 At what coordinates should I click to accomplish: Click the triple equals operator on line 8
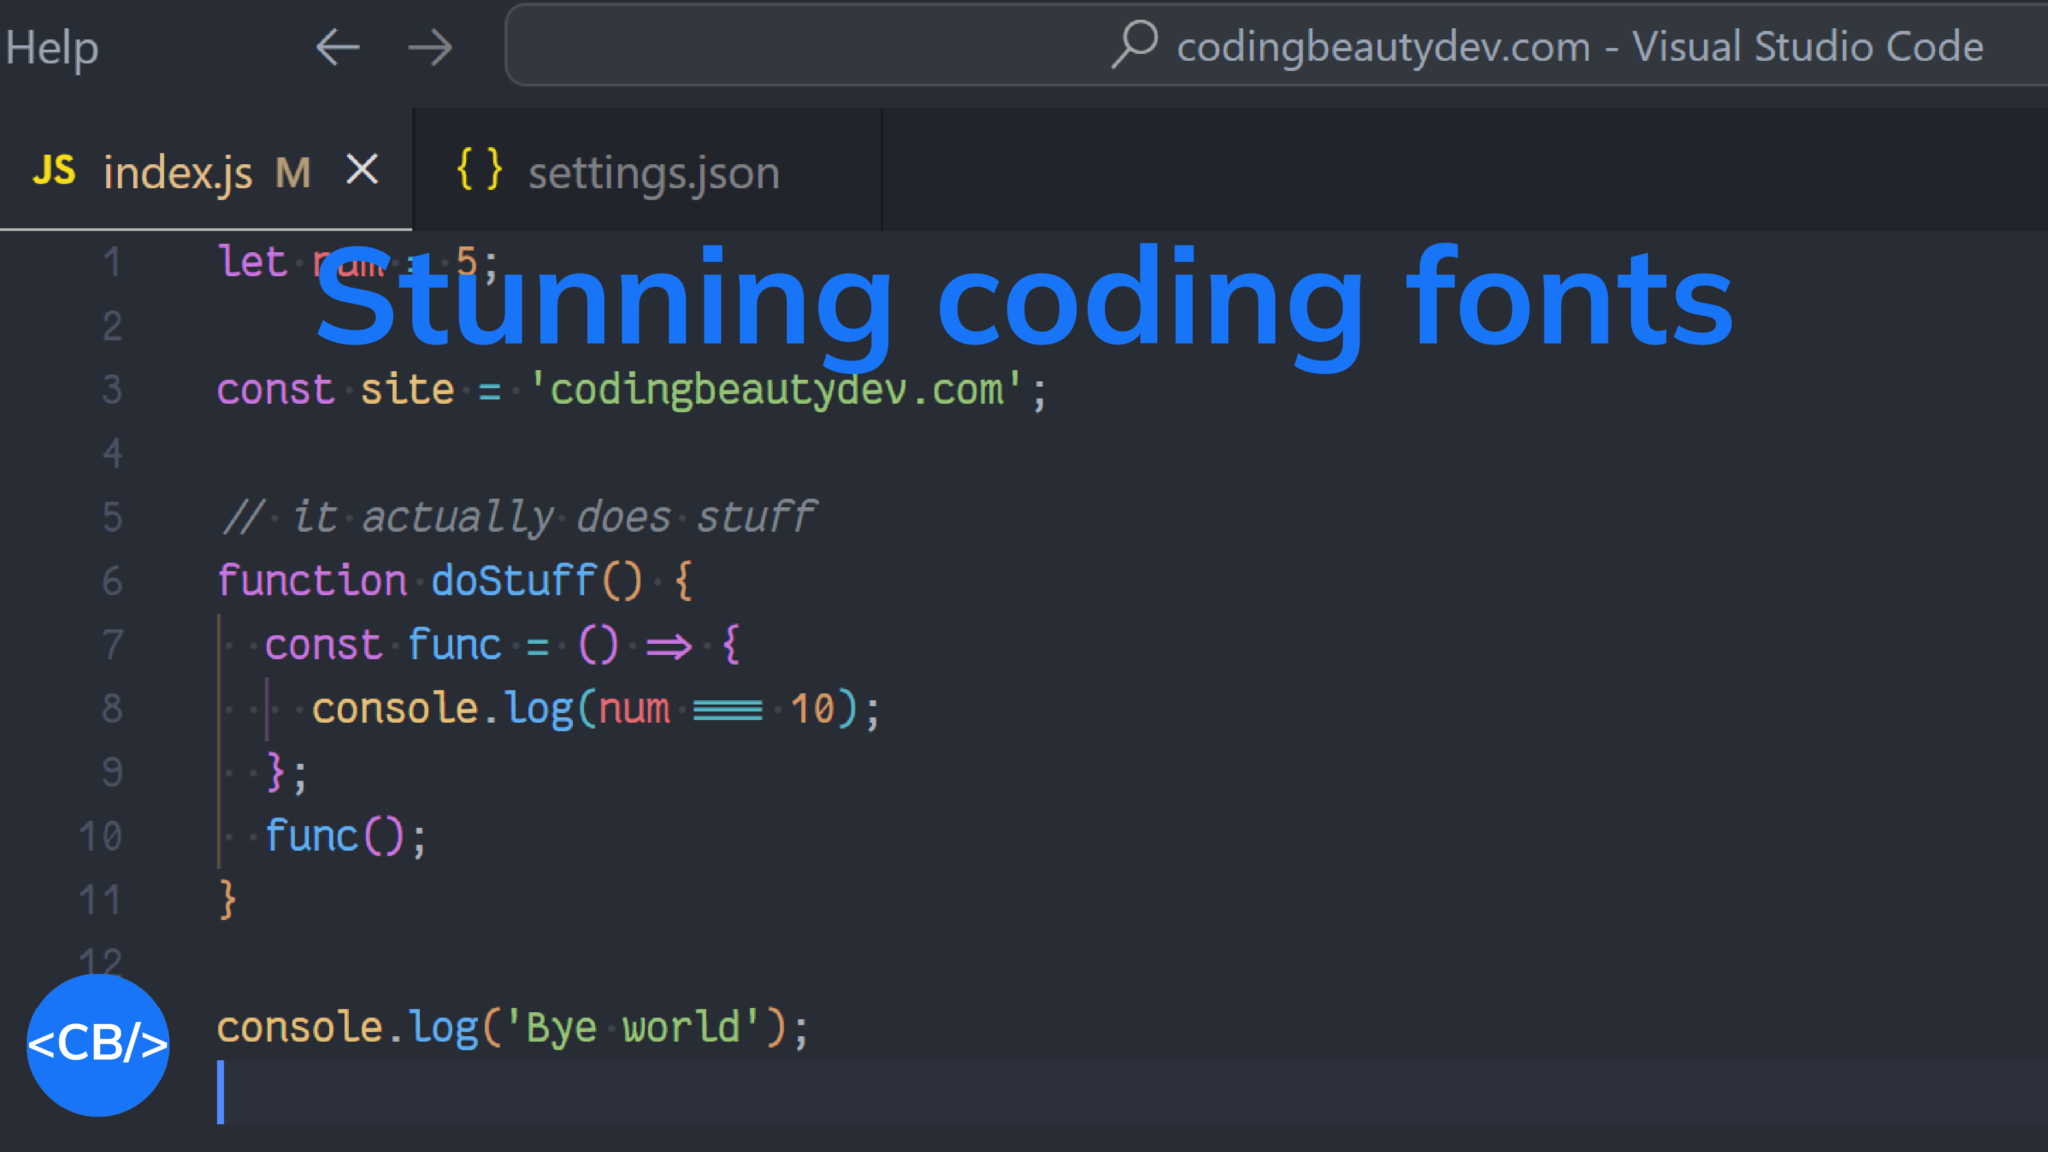click(728, 710)
